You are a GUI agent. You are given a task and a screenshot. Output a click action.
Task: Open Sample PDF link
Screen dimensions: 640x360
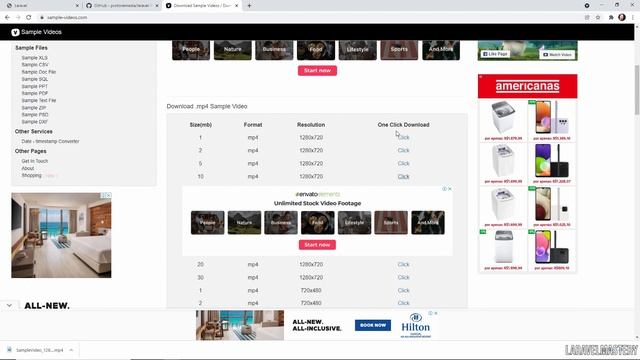(35, 93)
